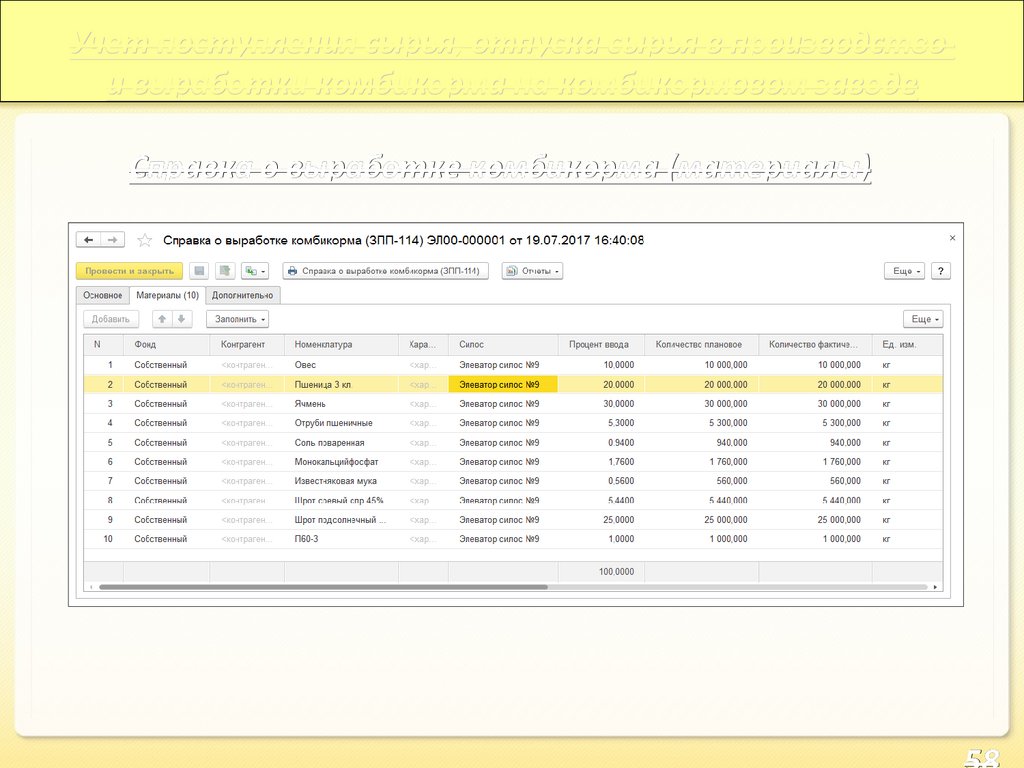This screenshot has width=1024, height=768.
Task: Move row up with the up arrow
Action: (x=161, y=319)
